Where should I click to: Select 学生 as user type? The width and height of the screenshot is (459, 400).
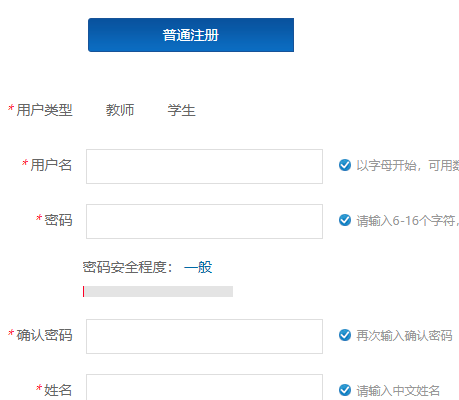(181, 110)
